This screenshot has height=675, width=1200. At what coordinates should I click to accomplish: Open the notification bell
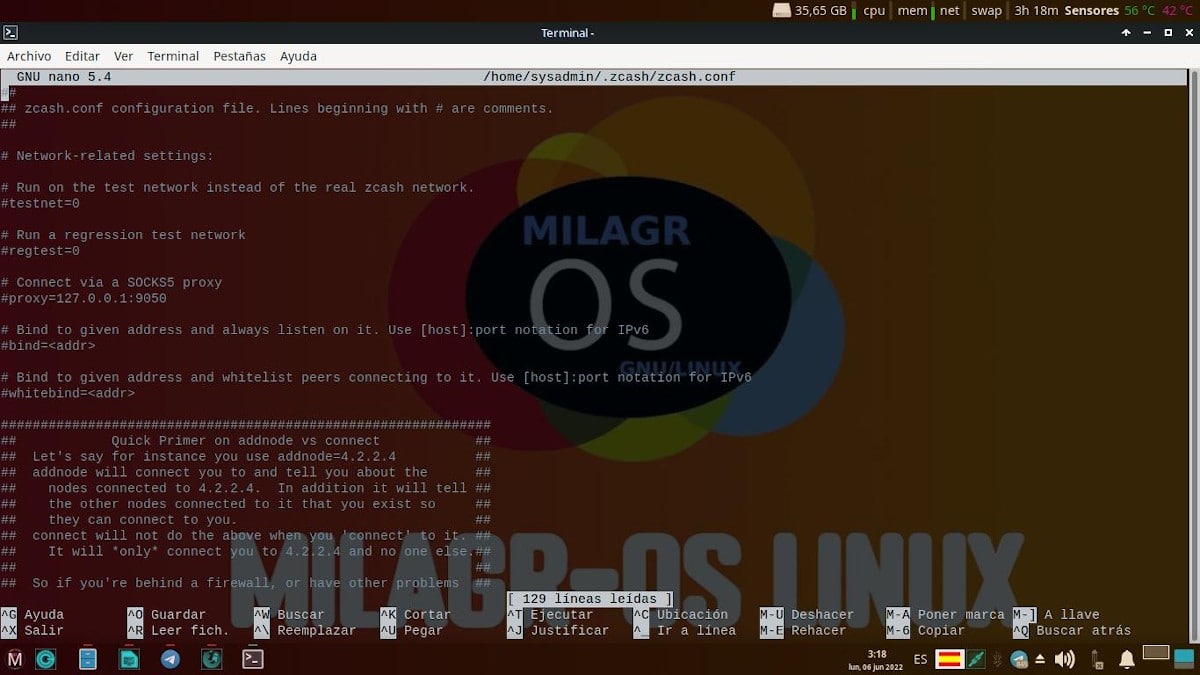click(1127, 659)
